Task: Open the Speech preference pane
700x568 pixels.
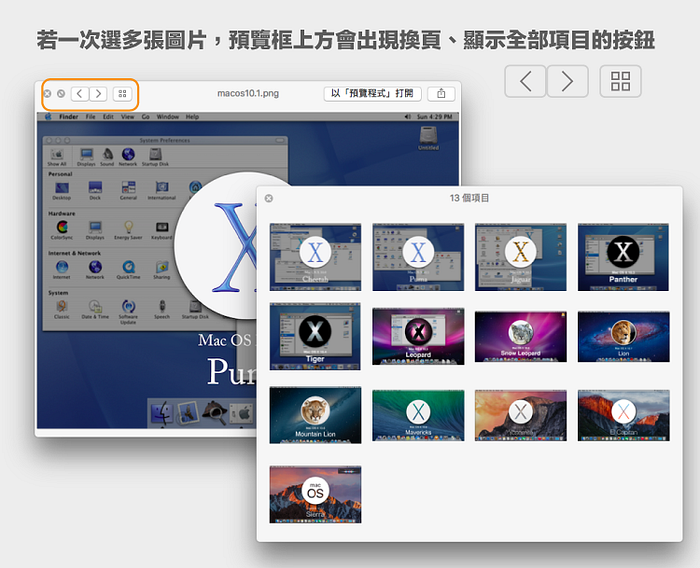Action: [162, 309]
